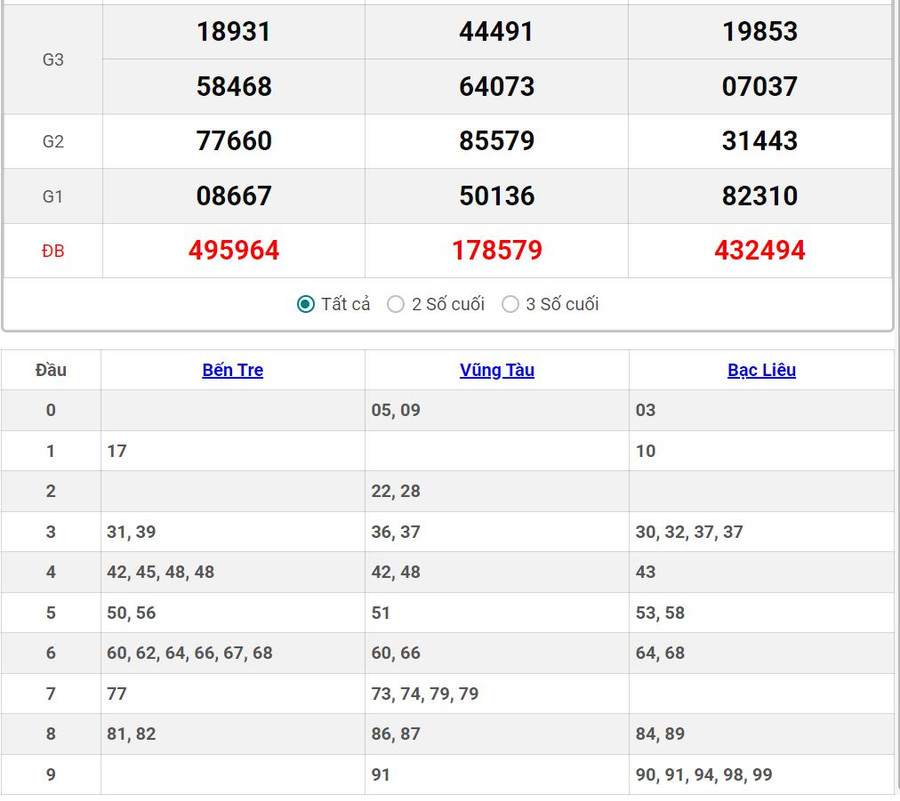Choose the "2 Số cuối" filter

coord(396,304)
